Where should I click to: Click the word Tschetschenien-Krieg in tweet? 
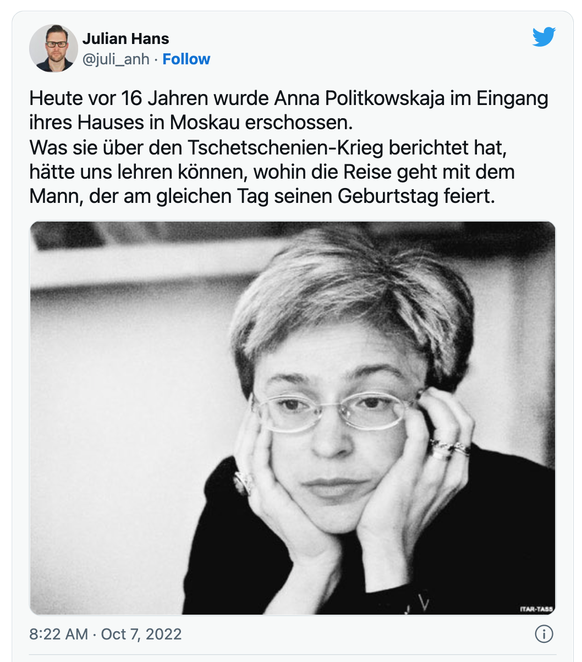(x=285, y=148)
